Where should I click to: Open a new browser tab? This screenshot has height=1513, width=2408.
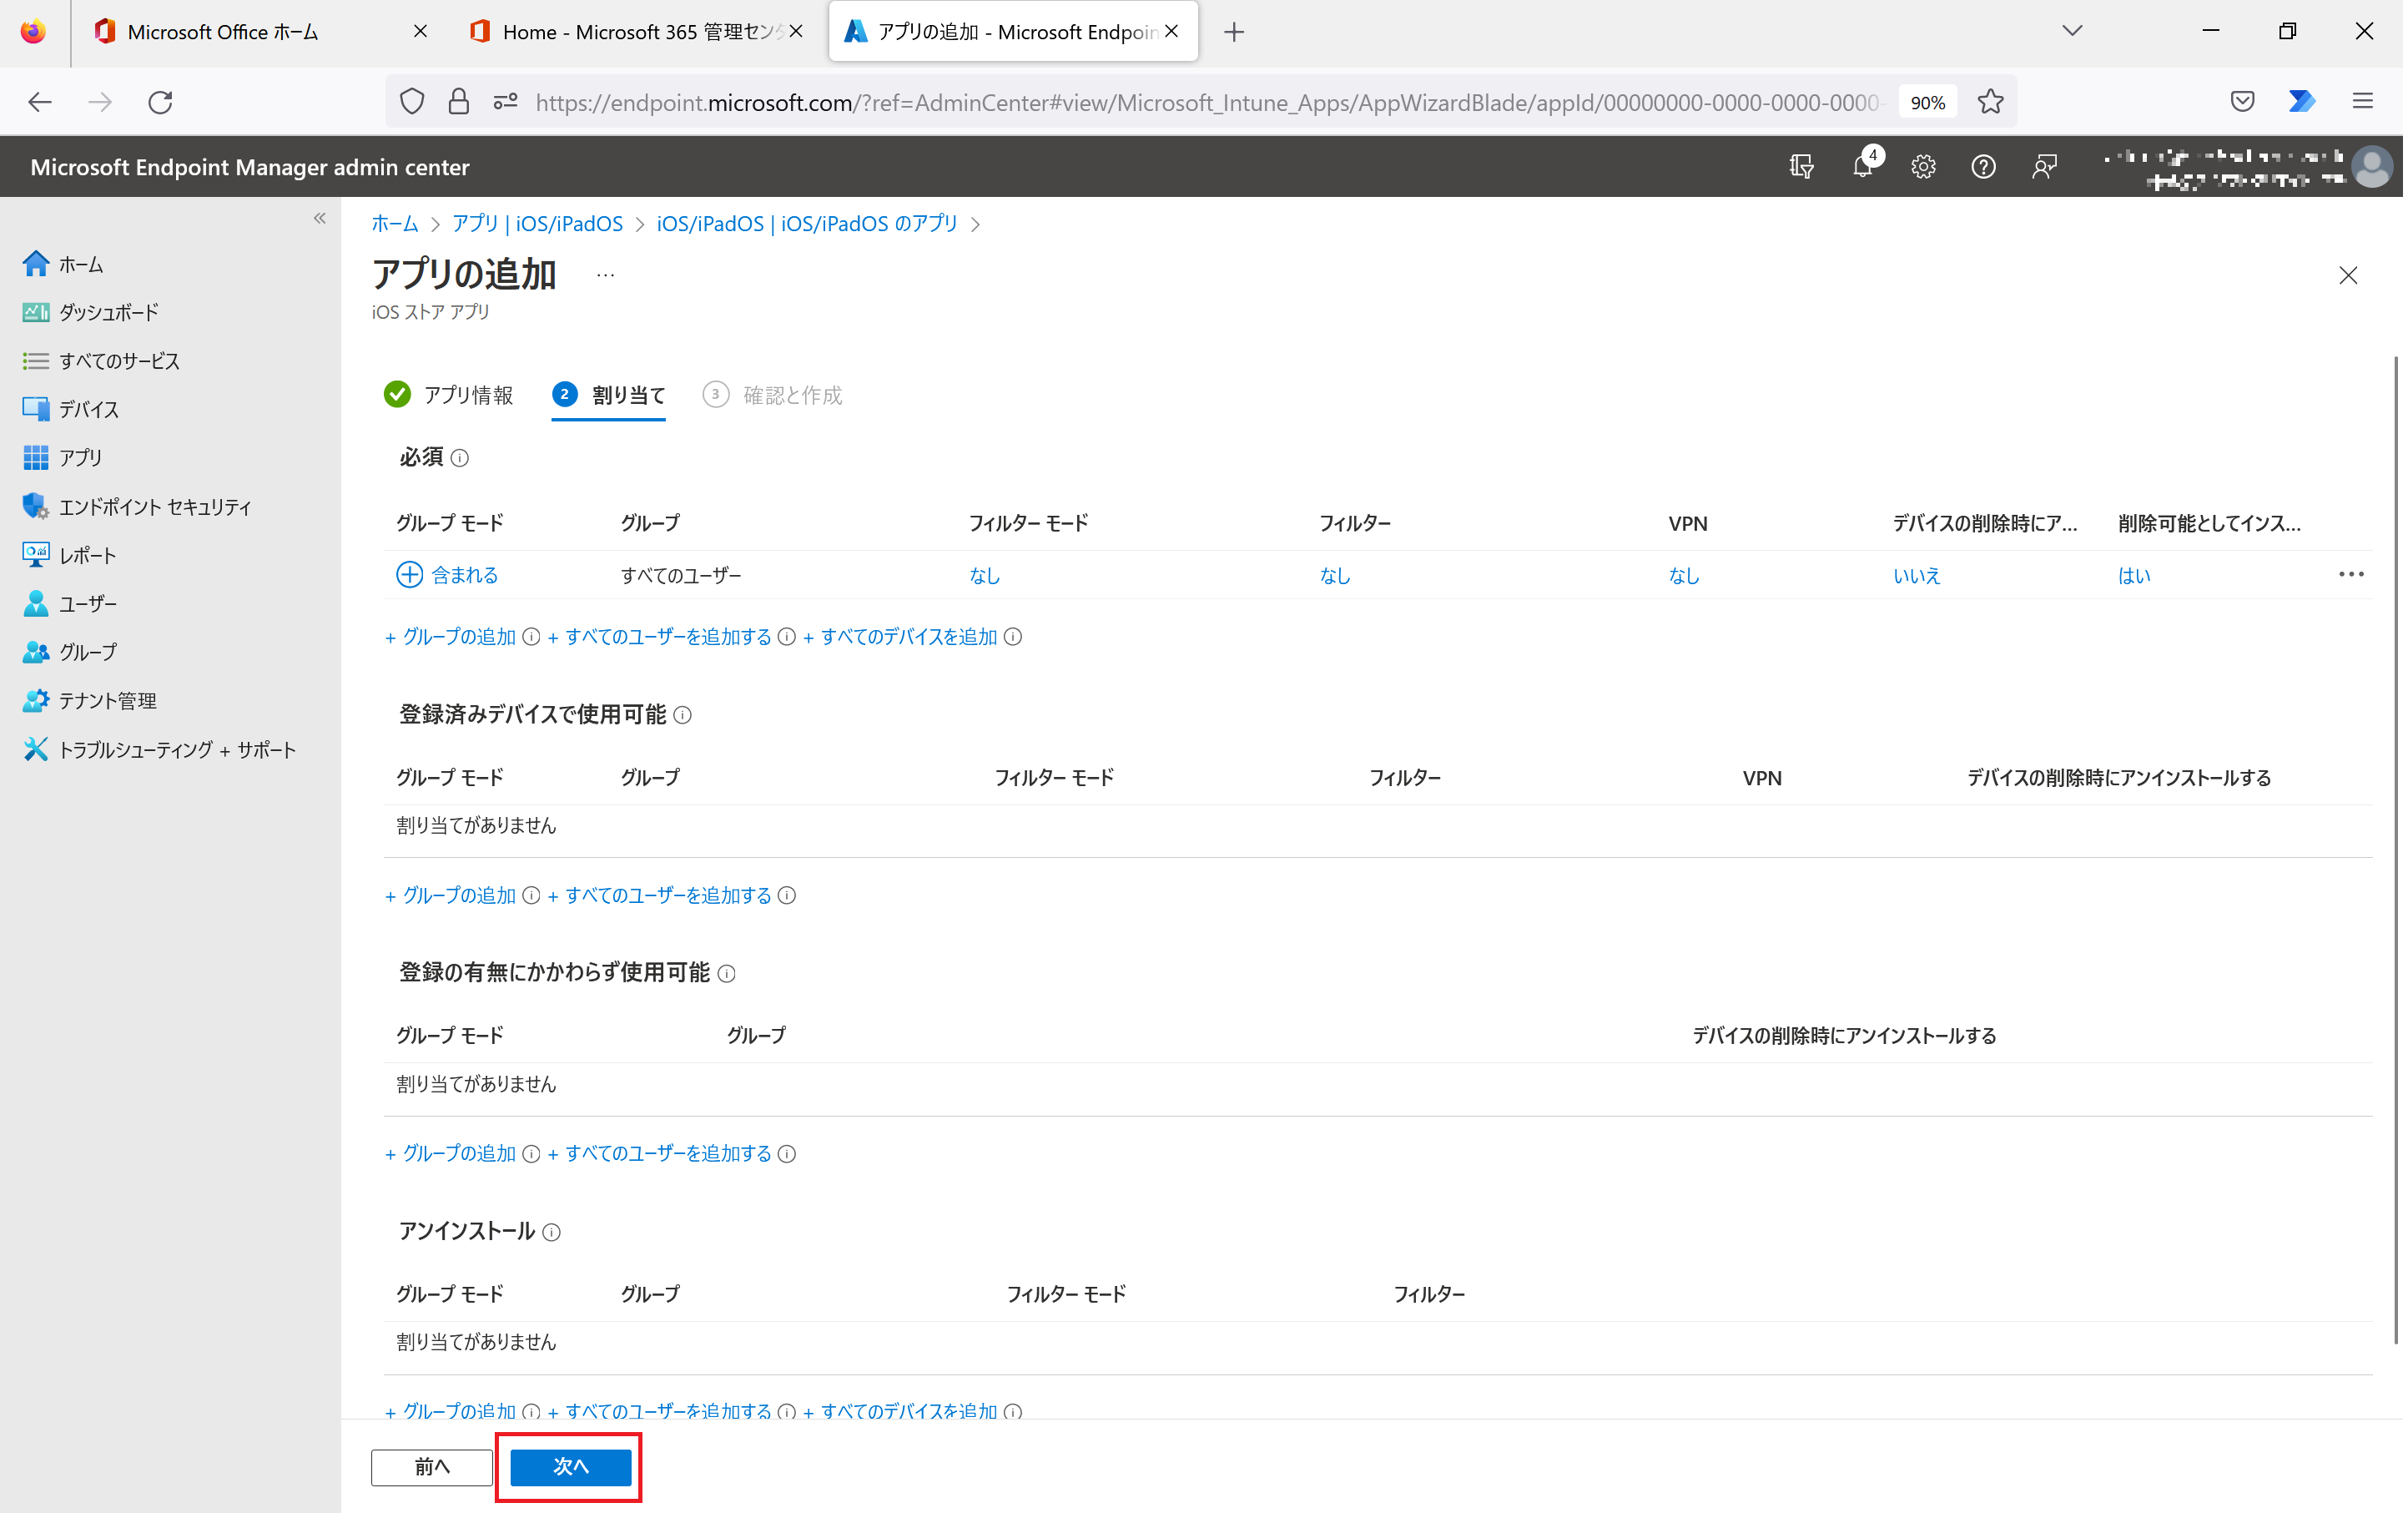(x=1234, y=32)
